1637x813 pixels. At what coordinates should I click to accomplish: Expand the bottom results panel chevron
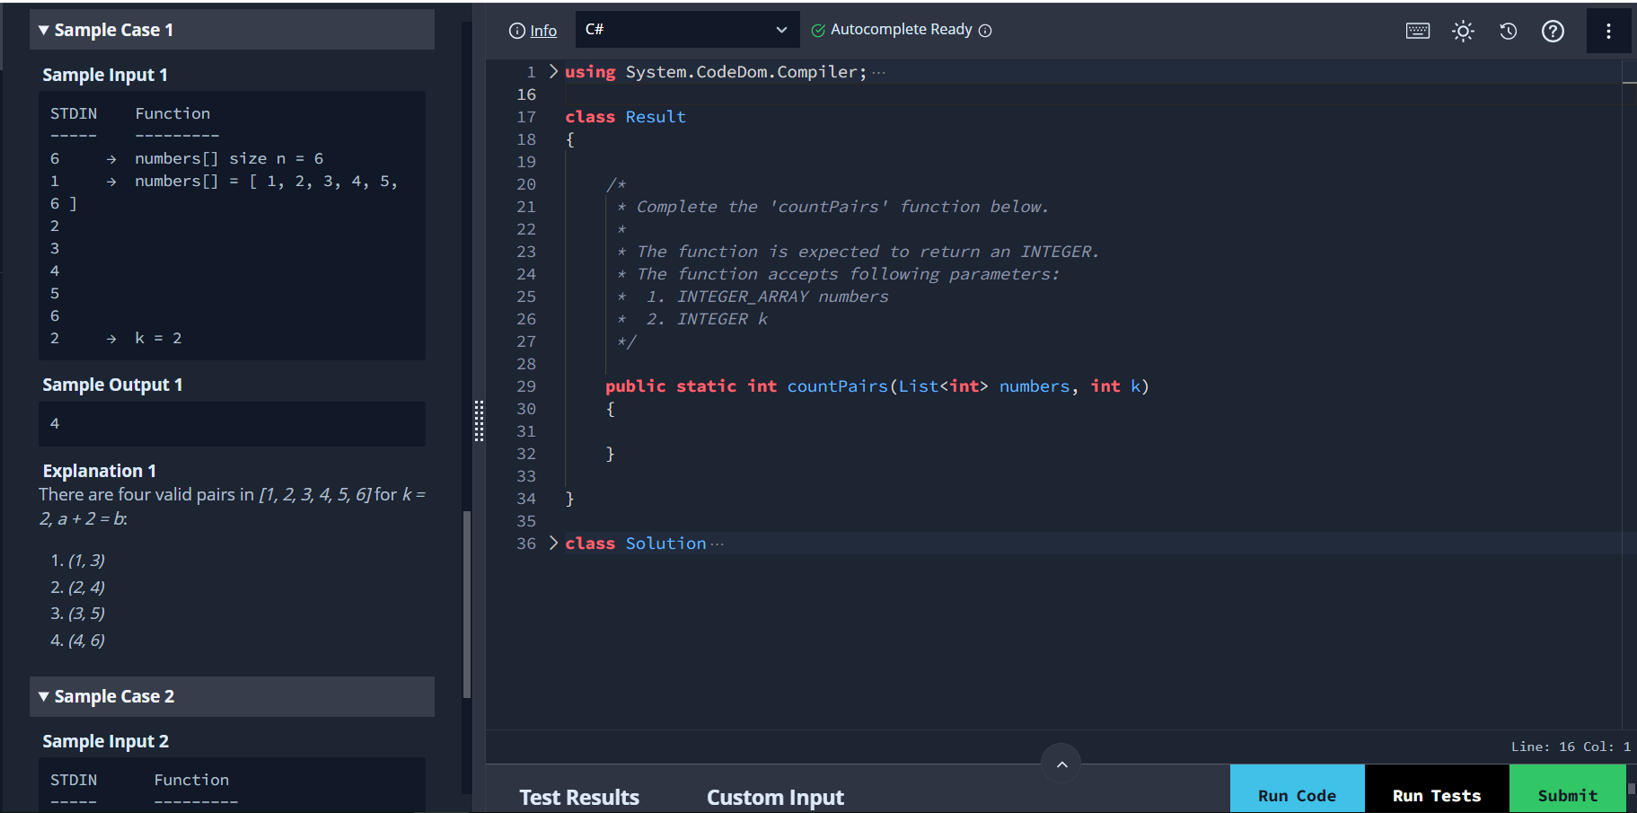tap(1061, 764)
